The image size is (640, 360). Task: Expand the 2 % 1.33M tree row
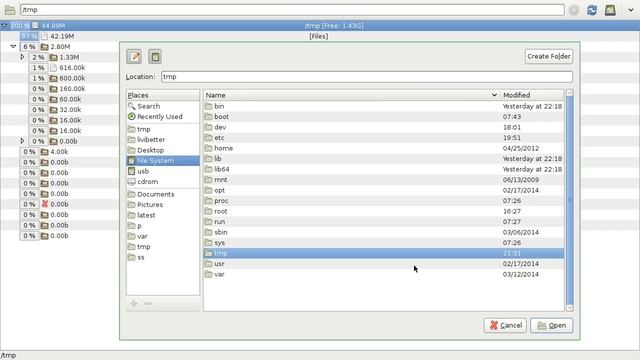point(22,57)
